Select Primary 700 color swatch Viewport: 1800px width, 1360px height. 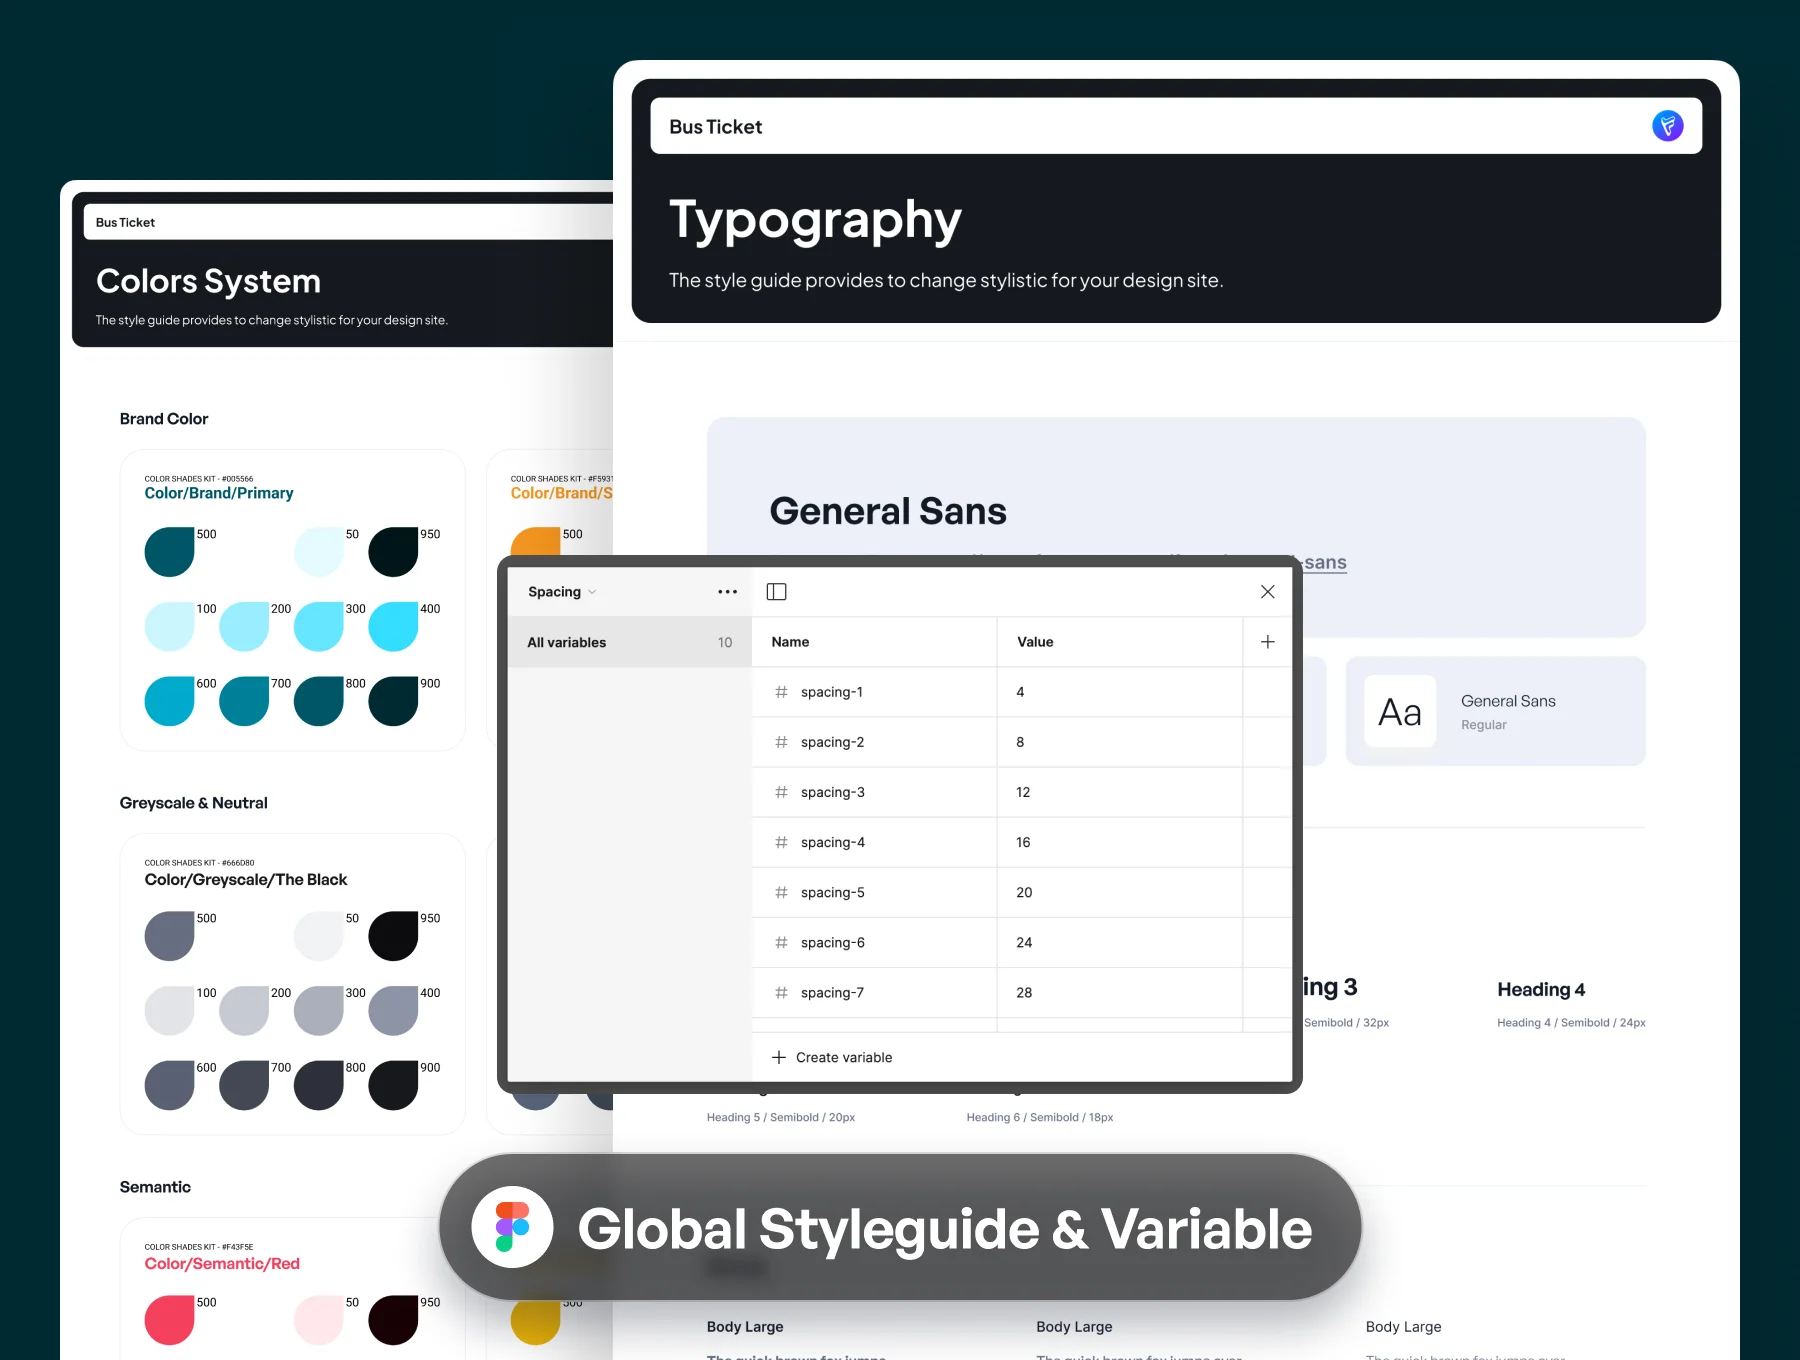pyautogui.click(x=244, y=701)
